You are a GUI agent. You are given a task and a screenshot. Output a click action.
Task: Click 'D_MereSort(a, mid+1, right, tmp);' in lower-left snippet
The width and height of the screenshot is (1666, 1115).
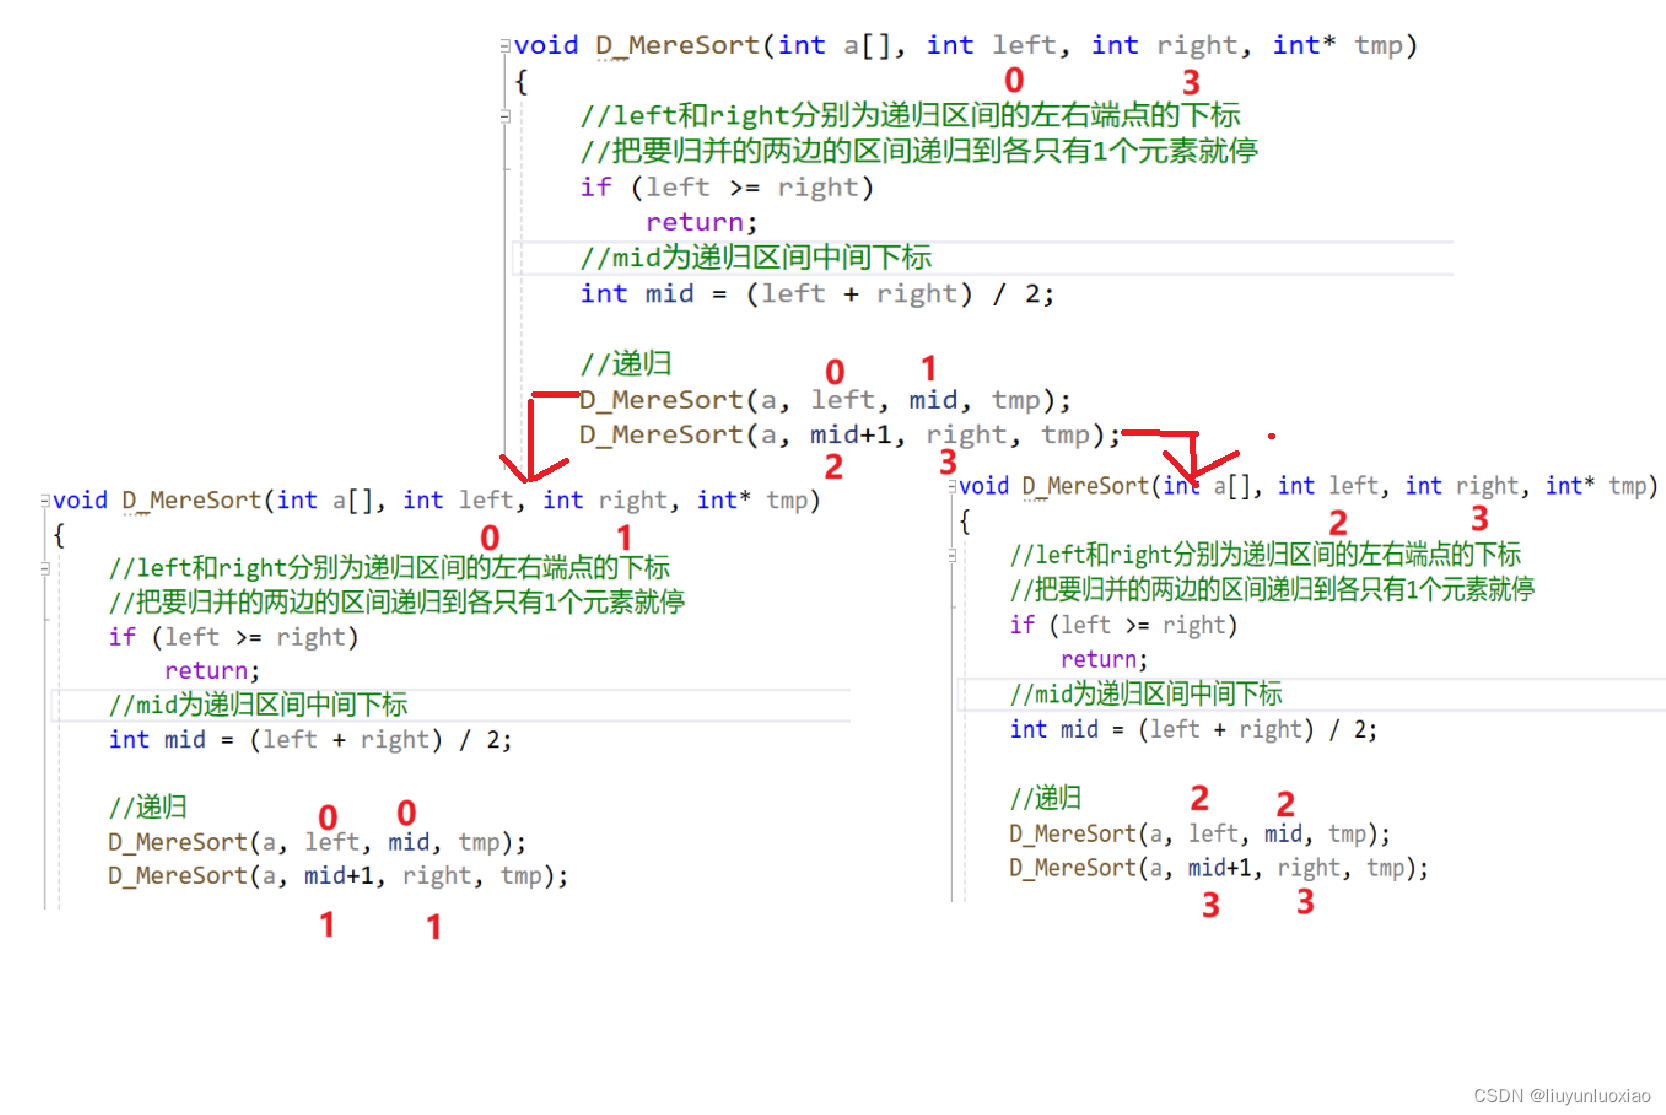(x=338, y=876)
